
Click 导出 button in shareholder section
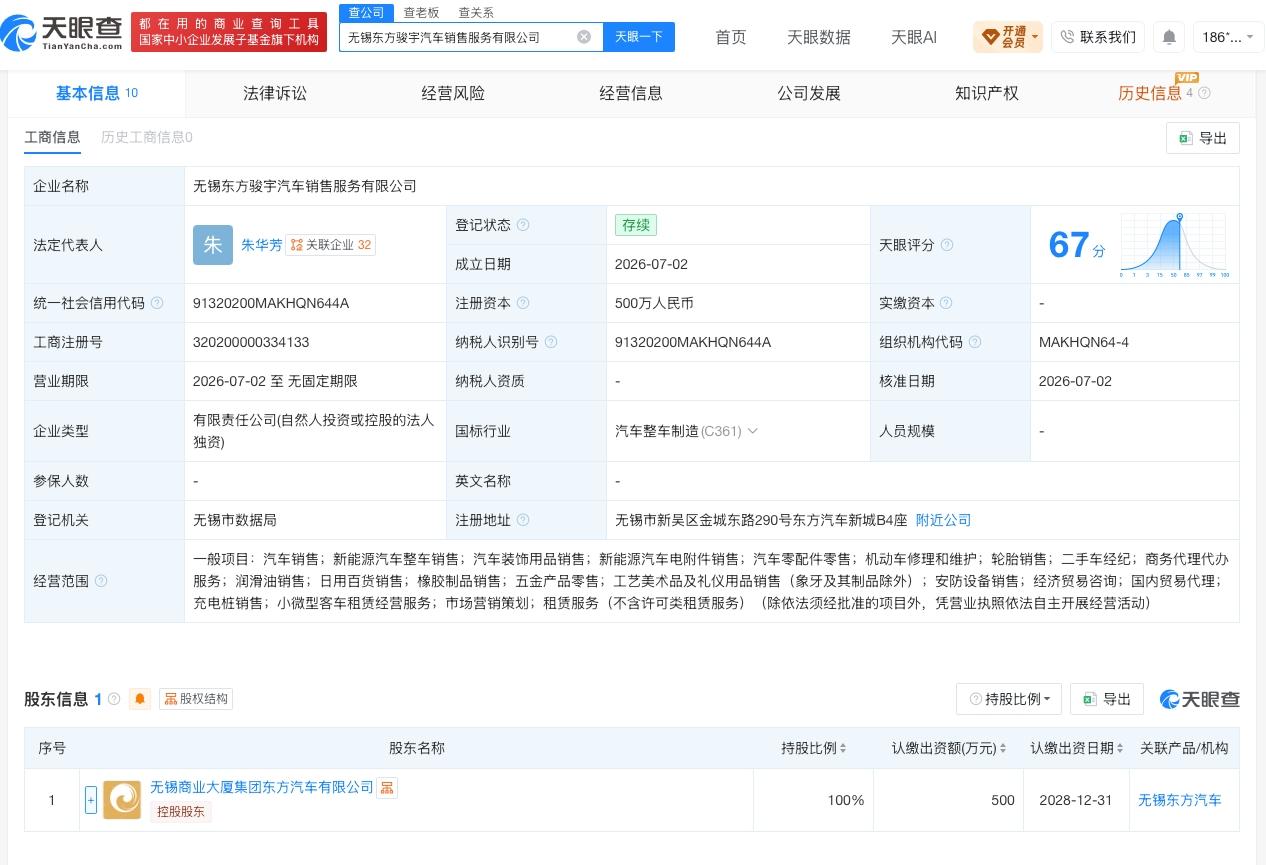(x=1107, y=699)
